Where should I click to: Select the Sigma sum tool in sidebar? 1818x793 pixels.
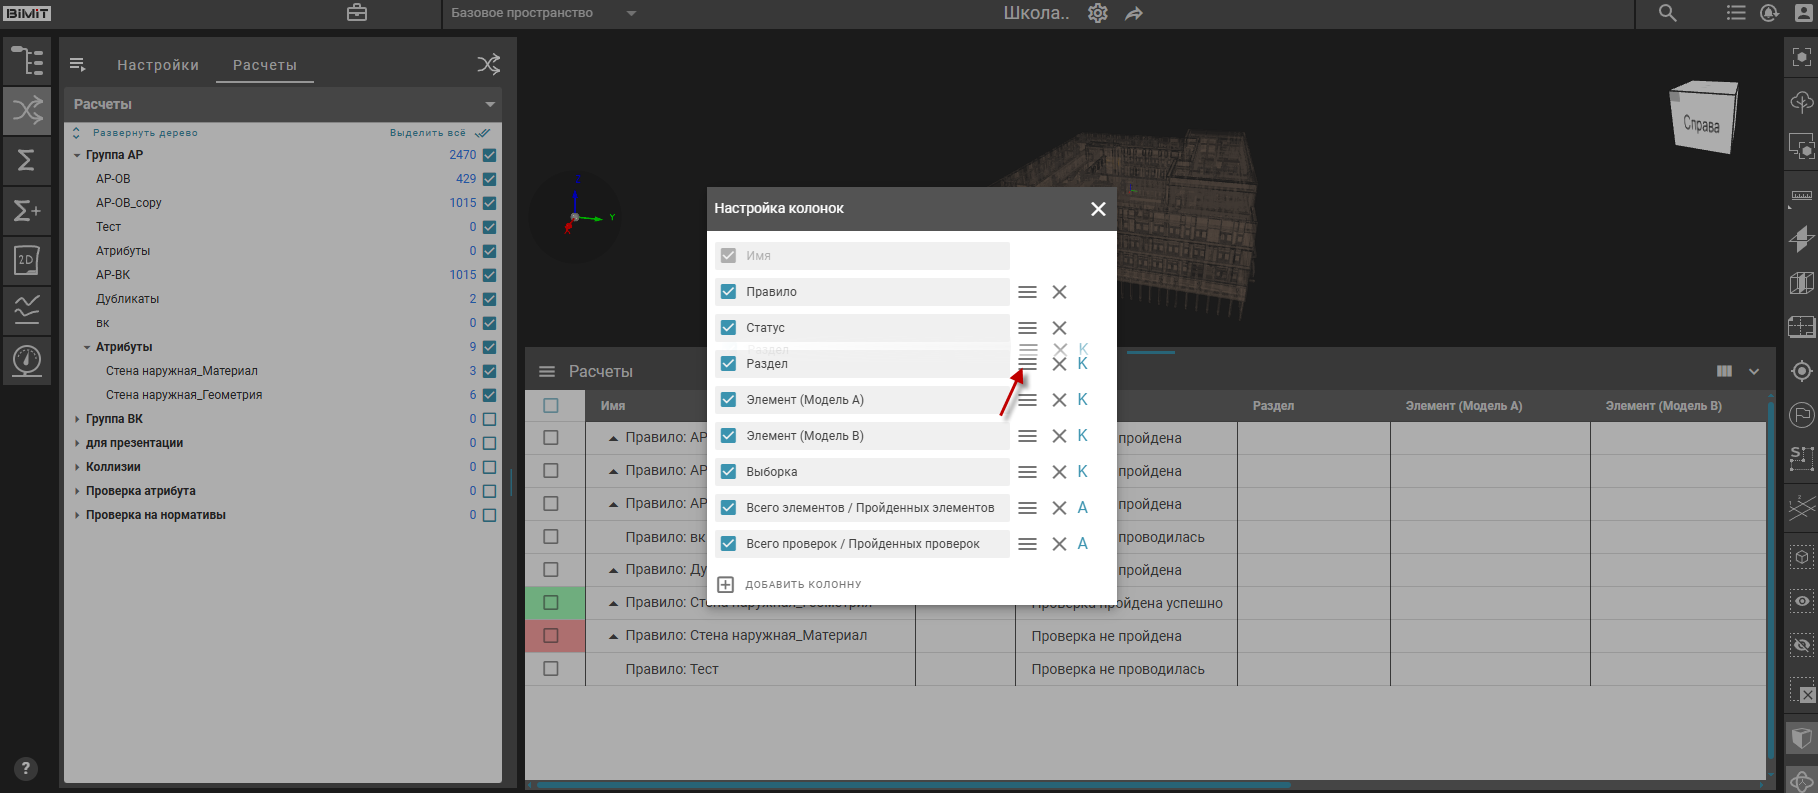pyautogui.click(x=27, y=160)
